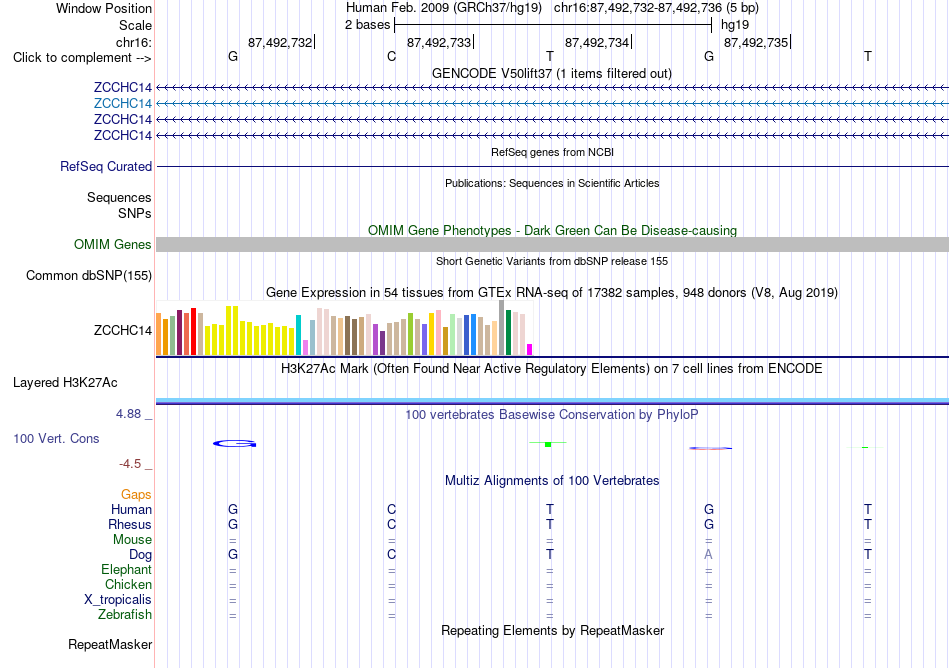Open the 'RefSeq genes from NCBI' title
This screenshot has height=668, width=950.
click(x=552, y=153)
